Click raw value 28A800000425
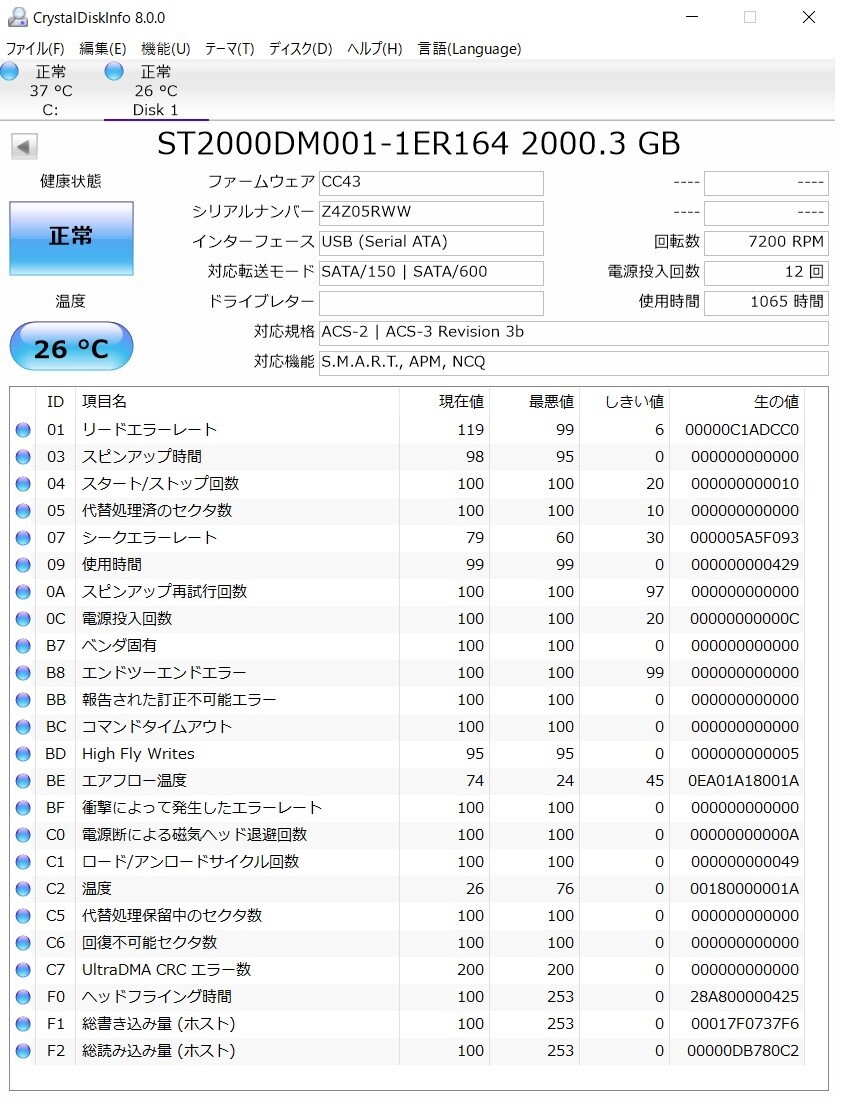Screen dimensions: 854x1120 (x=744, y=997)
